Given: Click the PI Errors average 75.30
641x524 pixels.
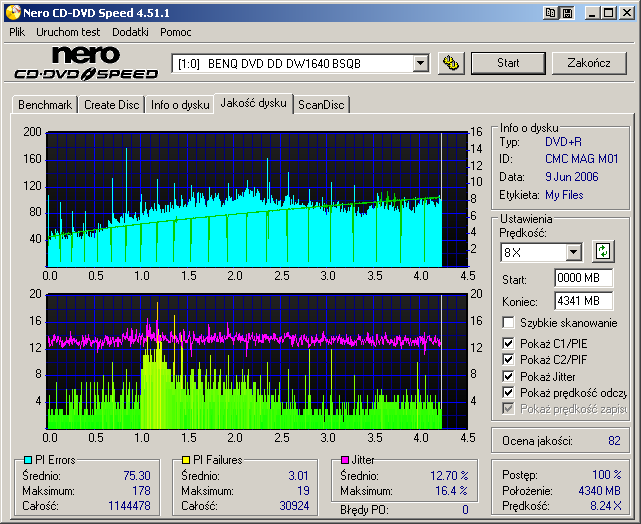Looking at the screenshot, I should pyautogui.click(x=137, y=476).
